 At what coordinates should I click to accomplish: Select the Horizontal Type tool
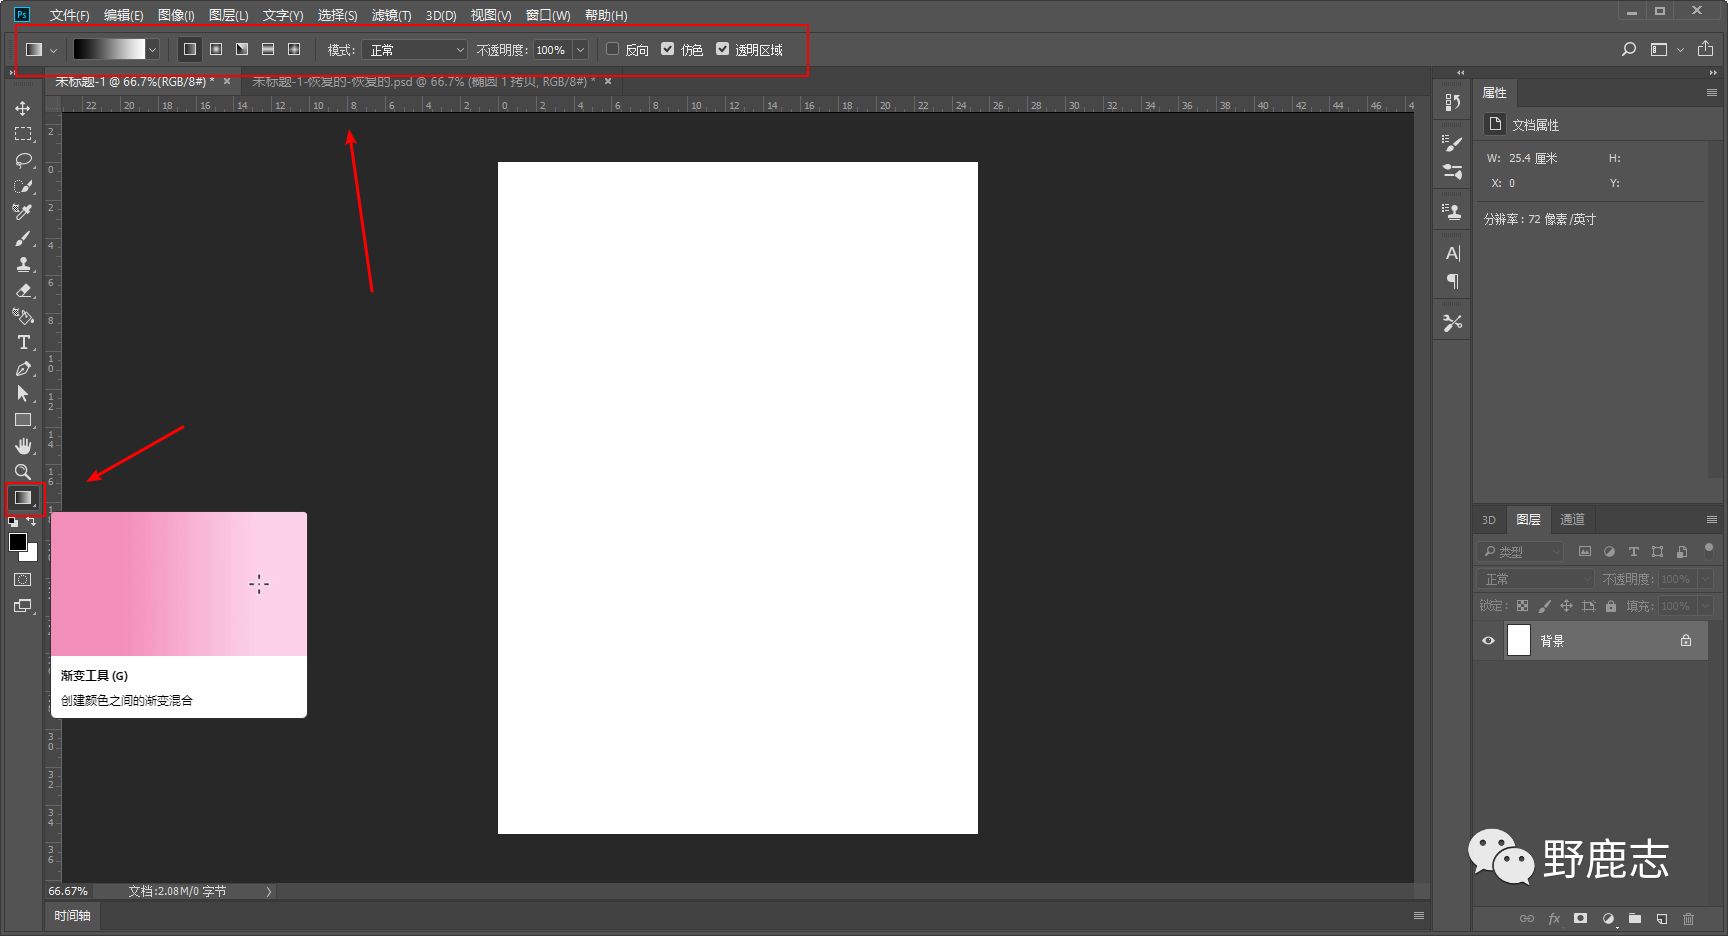click(x=23, y=342)
